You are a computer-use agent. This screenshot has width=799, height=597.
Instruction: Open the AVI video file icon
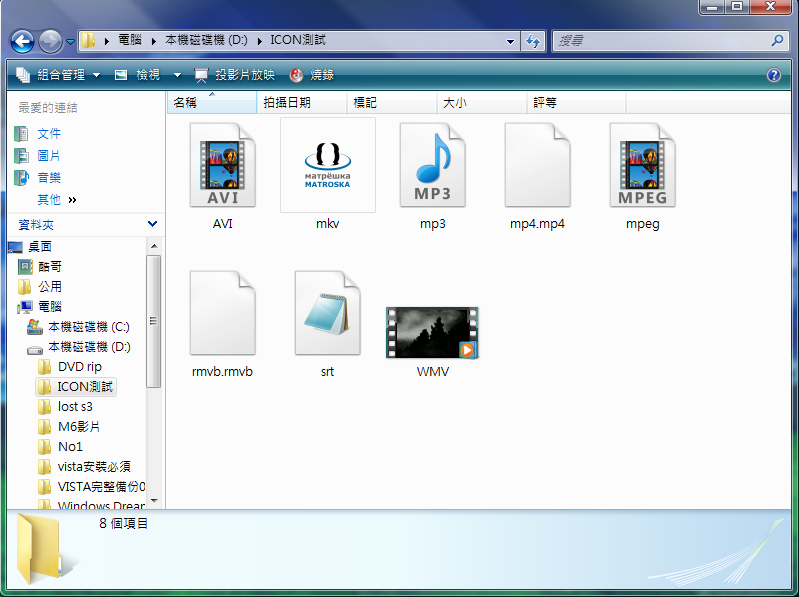[x=222, y=166]
